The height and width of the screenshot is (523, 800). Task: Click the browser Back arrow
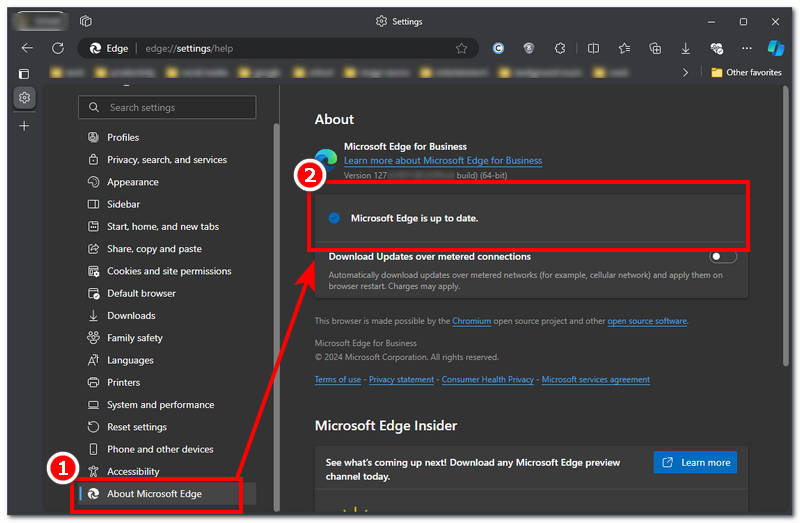coord(27,48)
